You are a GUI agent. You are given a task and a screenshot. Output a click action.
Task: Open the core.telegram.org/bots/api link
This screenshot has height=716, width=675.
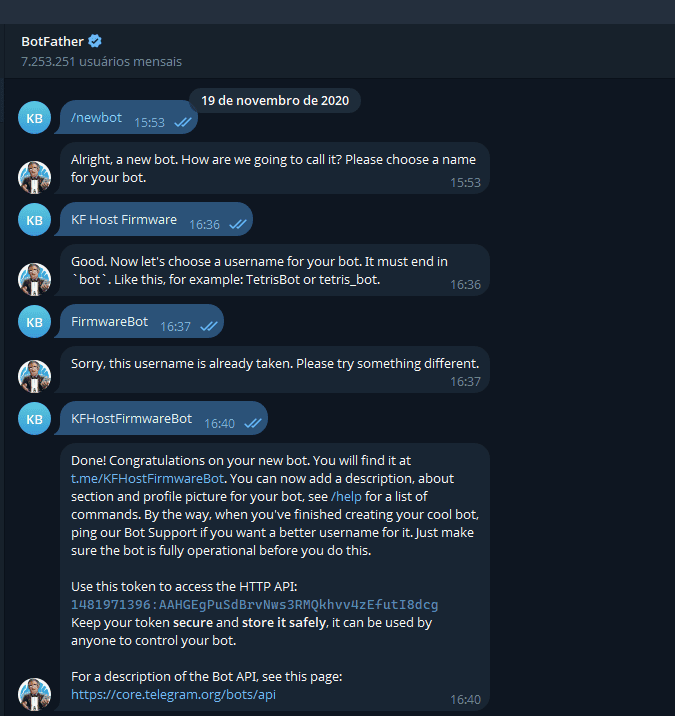(x=173, y=694)
